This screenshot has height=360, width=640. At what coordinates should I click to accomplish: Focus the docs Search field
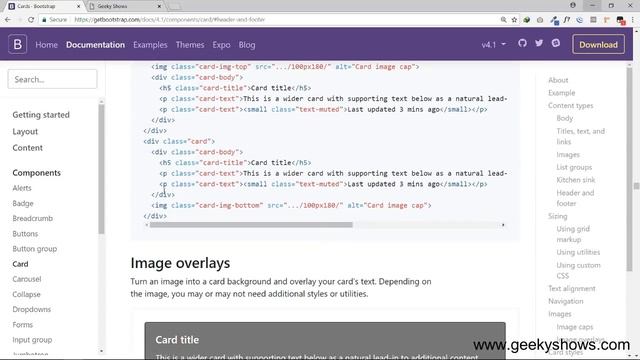pyautogui.click(x=52, y=79)
